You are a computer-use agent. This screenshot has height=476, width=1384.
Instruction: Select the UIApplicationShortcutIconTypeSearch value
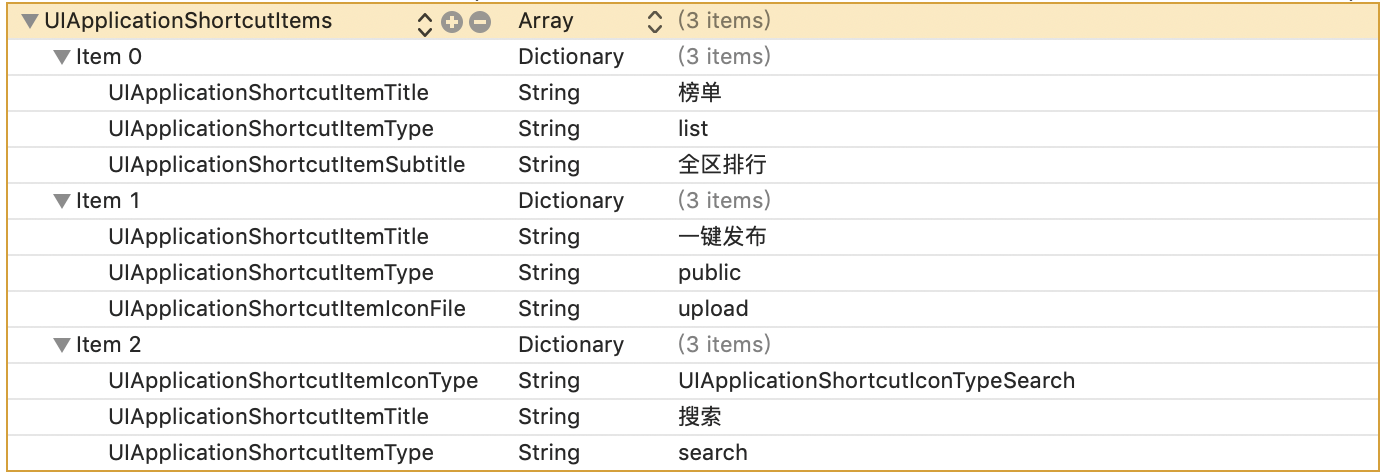pos(876,381)
